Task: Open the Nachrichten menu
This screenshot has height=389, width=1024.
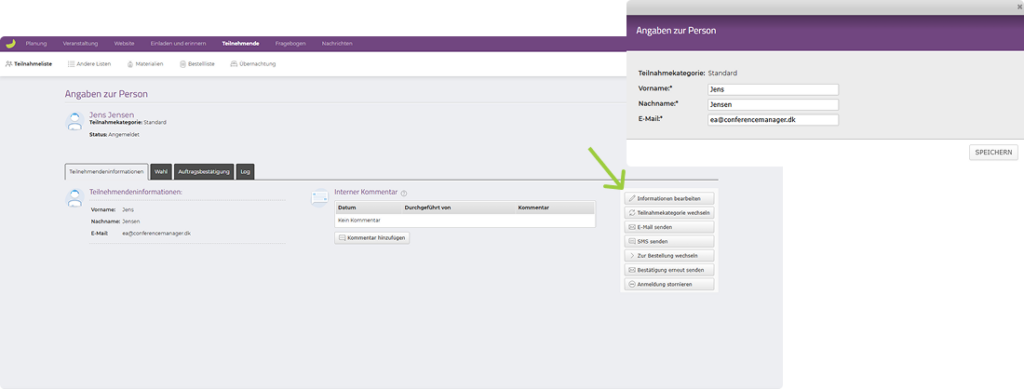Action: click(x=337, y=44)
